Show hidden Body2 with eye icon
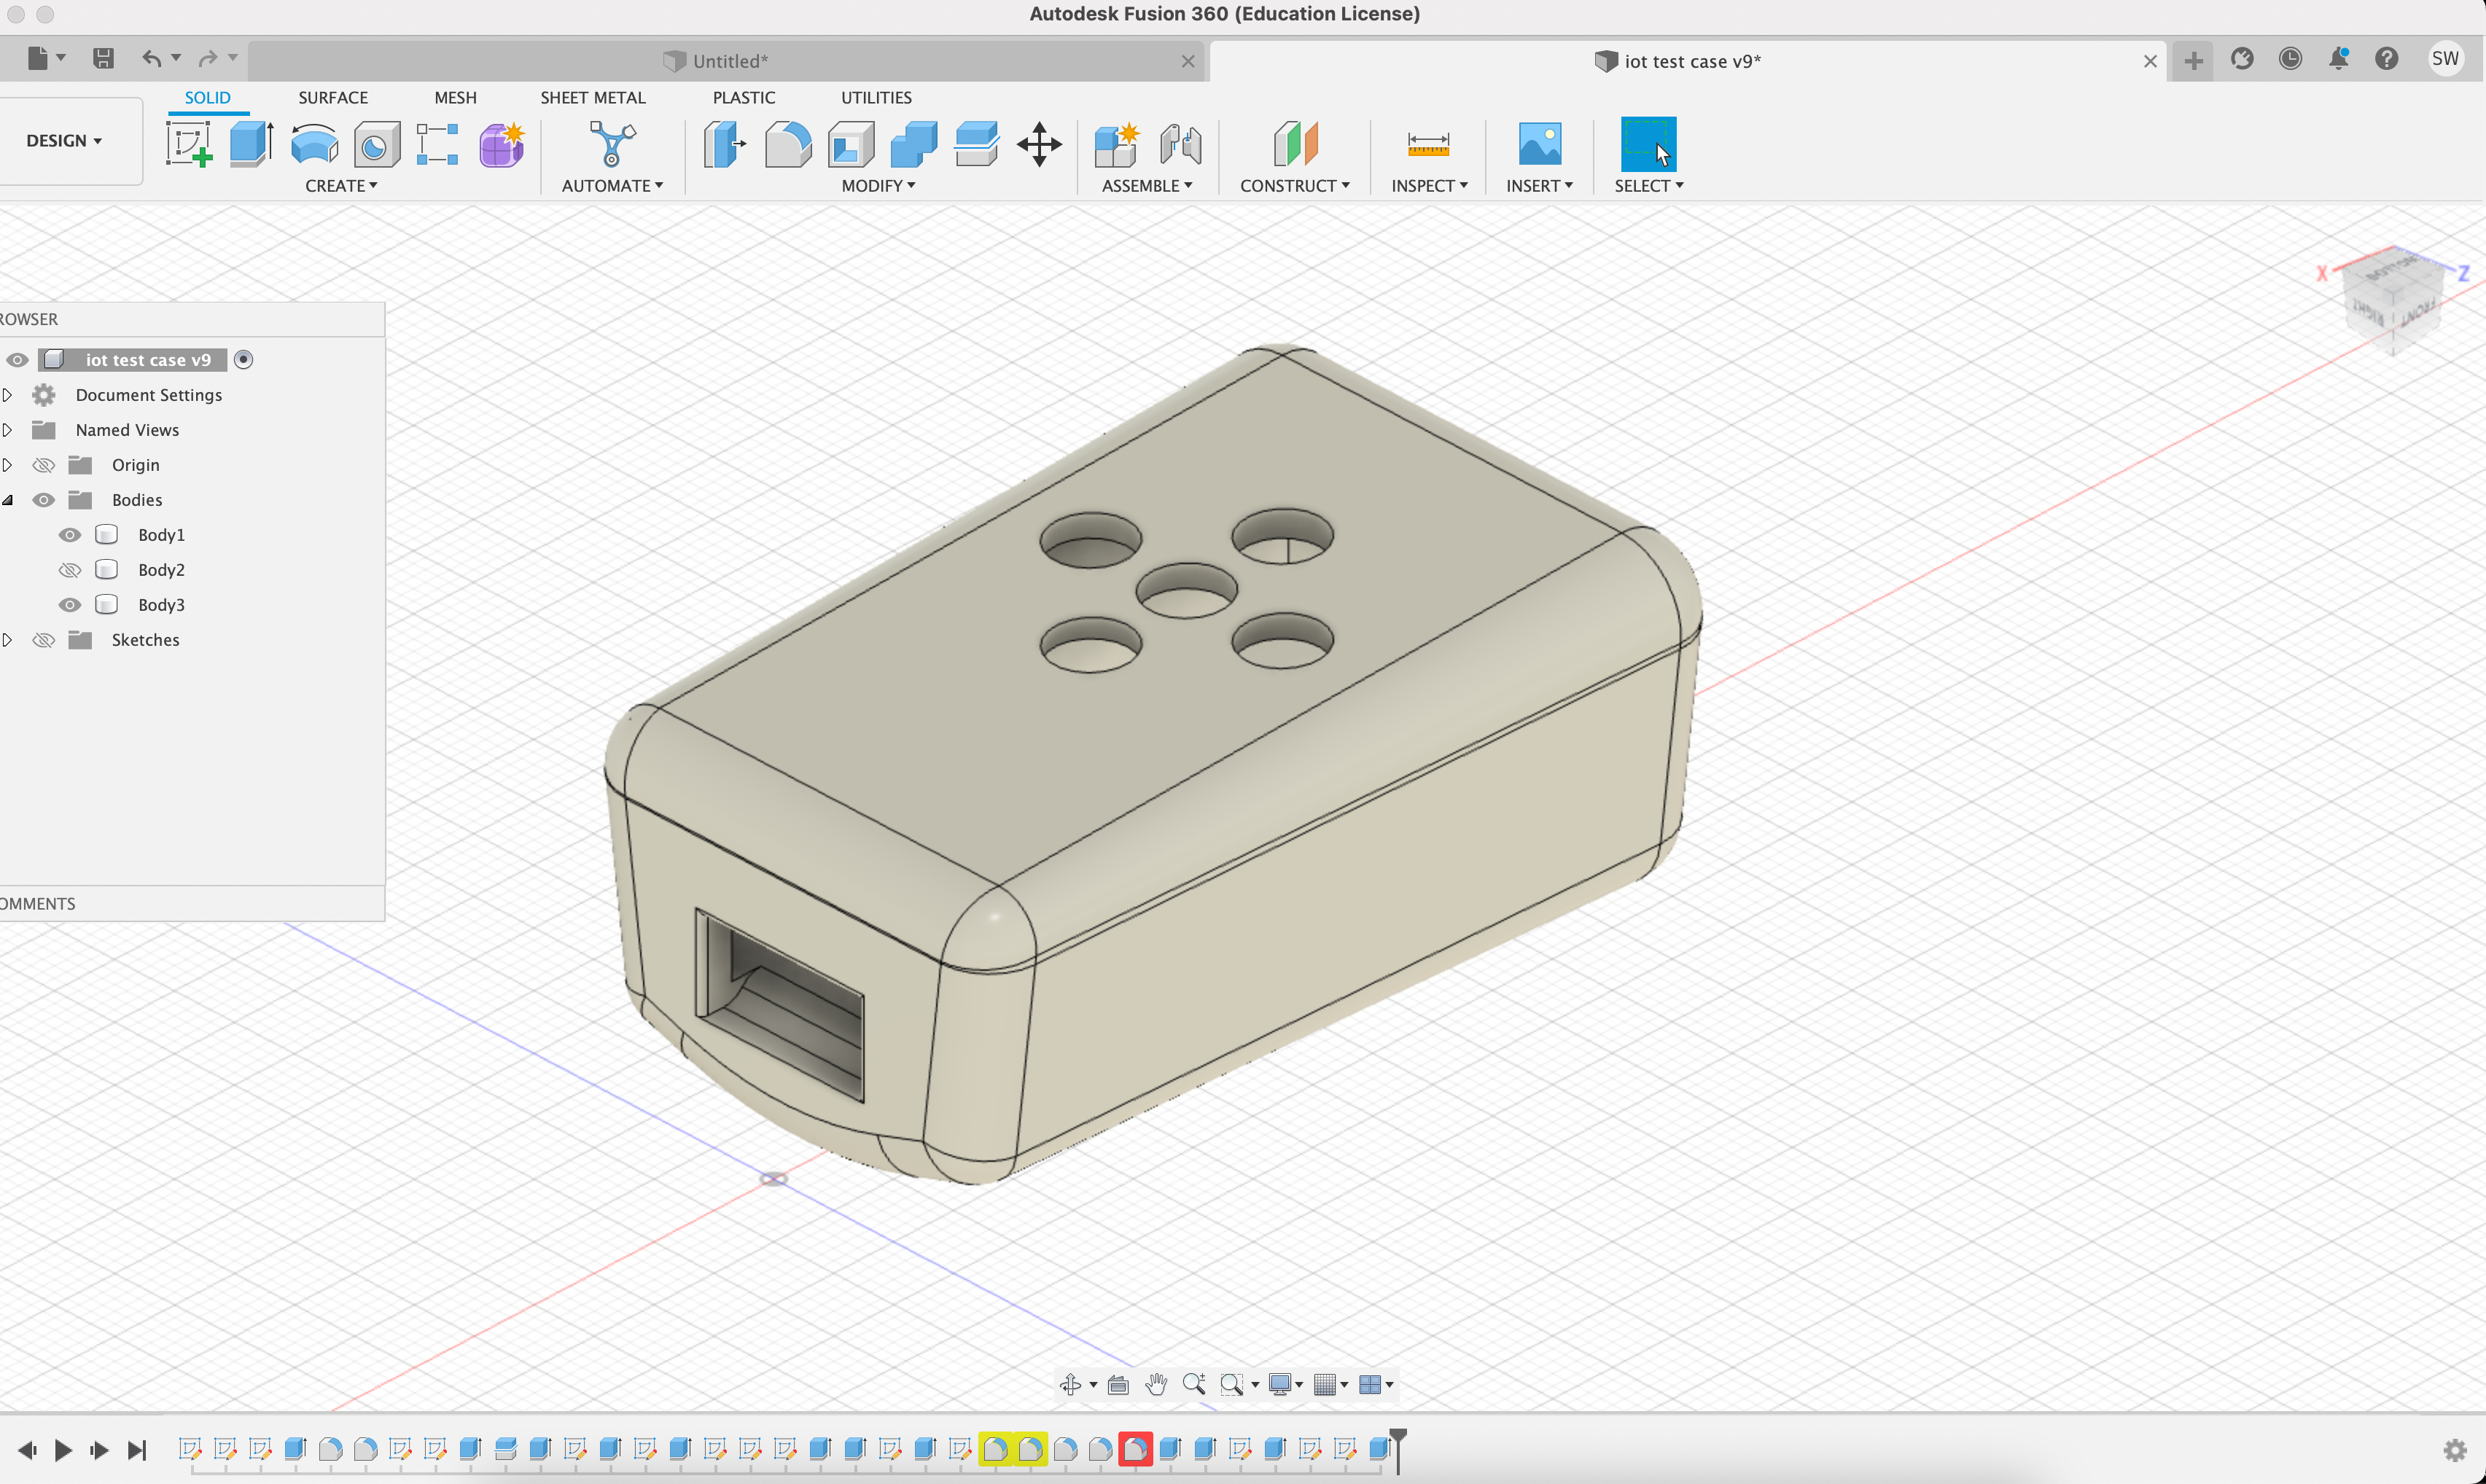The image size is (2486, 1484). pos(69,570)
